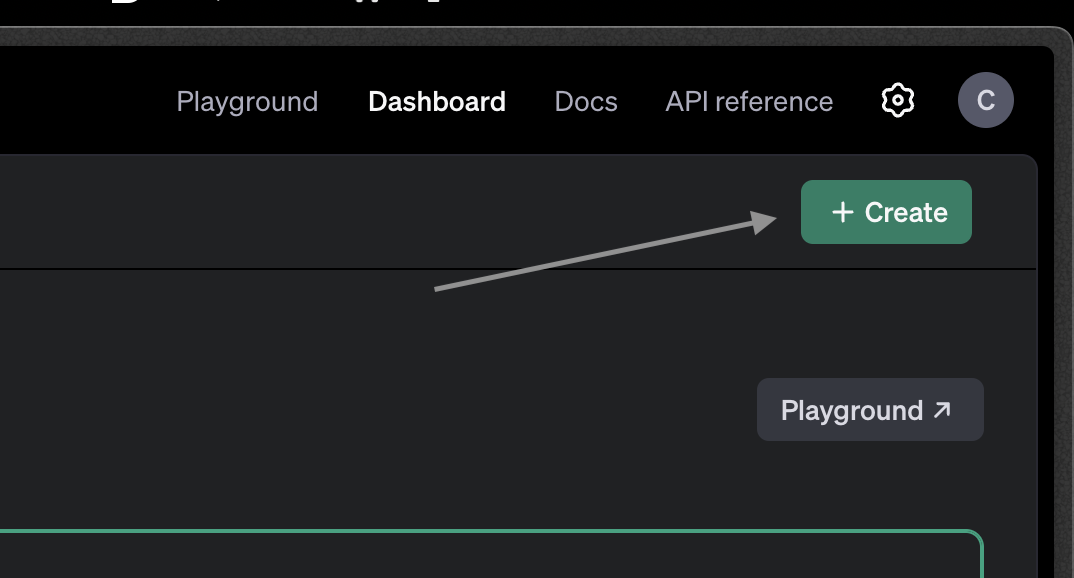This screenshot has height=578, width=1074.
Task: Switch to the Playground tab
Action: click(247, 101)
